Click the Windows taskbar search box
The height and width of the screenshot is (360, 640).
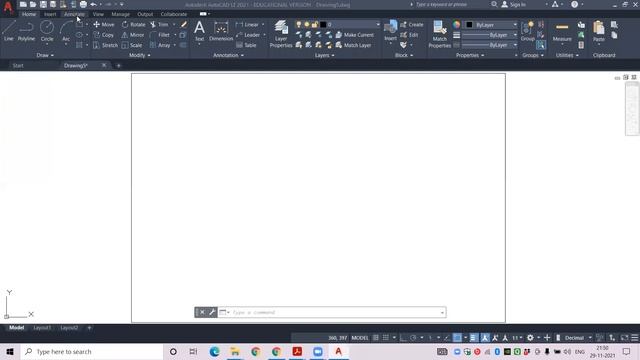point(92,352)
